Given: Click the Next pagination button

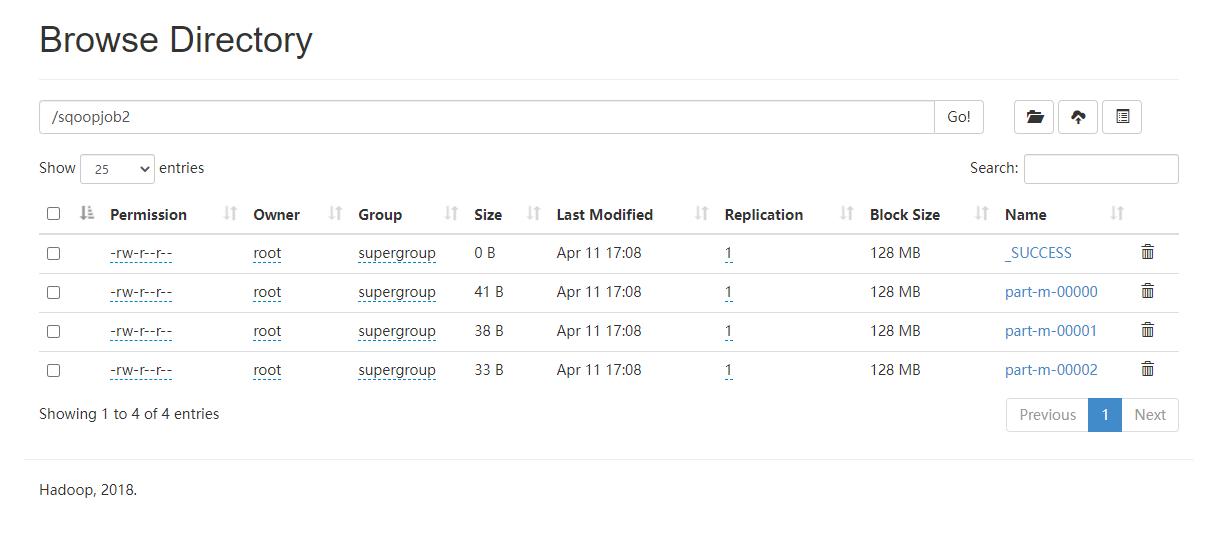Looking at the screenshot, I should (1149, 415).
